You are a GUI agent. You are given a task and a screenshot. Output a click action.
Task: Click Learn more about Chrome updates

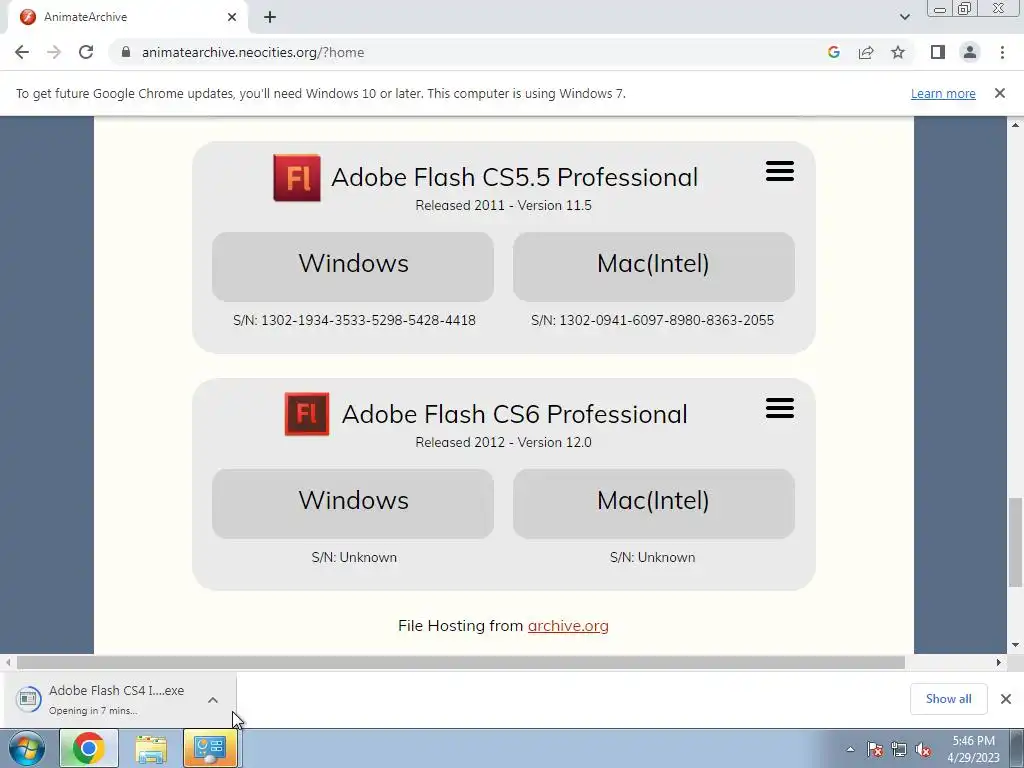click(x=943, y=93)
